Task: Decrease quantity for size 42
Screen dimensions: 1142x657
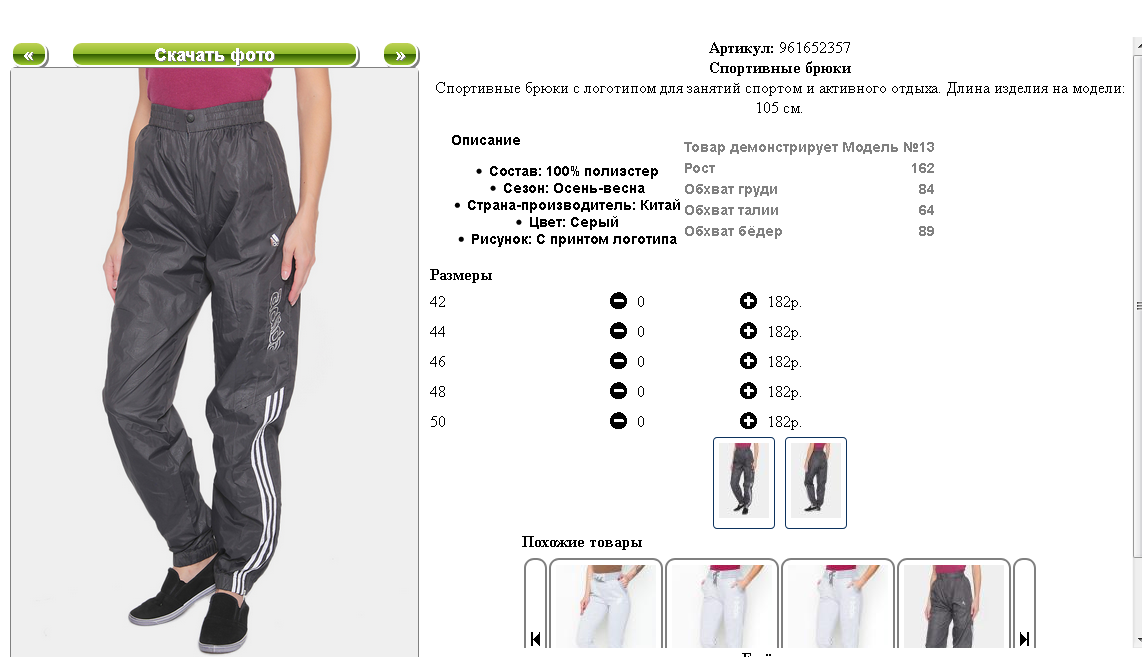Action: point(618,301)
